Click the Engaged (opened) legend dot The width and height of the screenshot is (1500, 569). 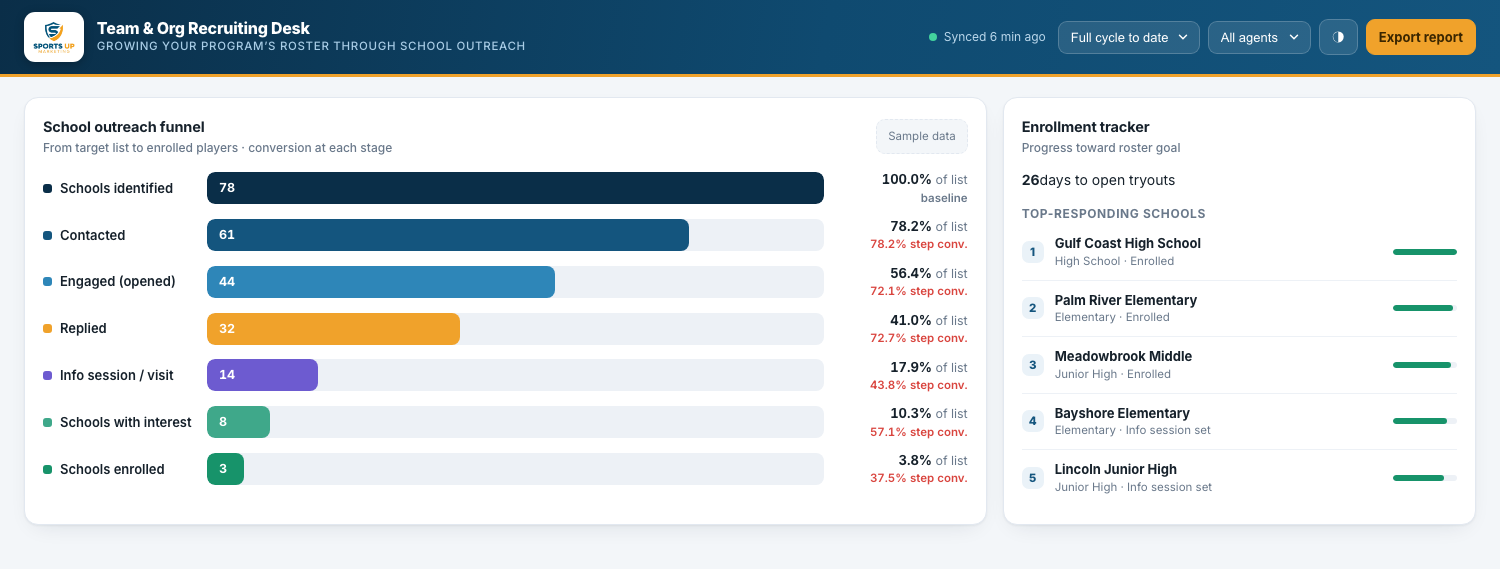point(47,282)
